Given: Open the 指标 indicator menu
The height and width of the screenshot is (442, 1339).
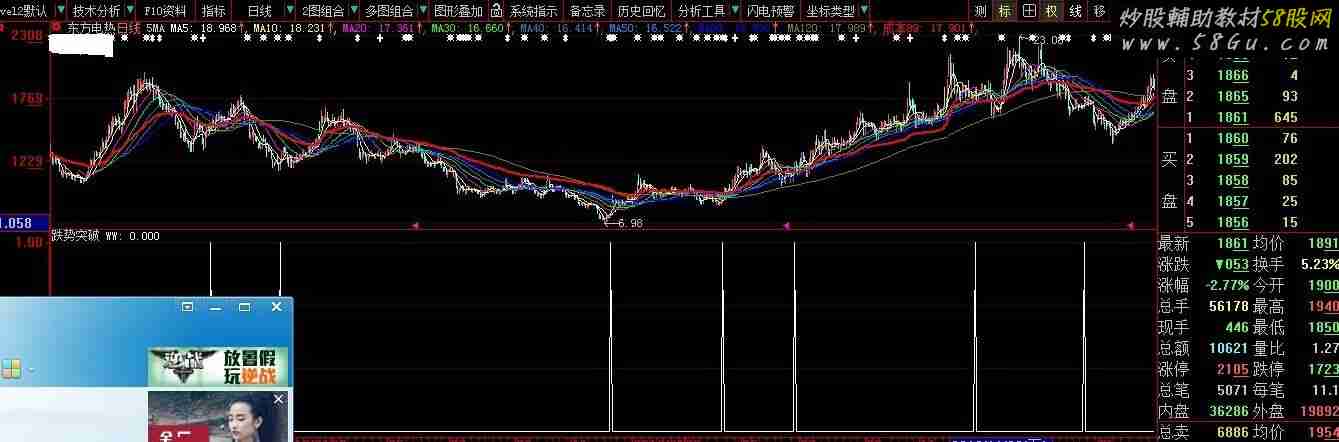Looking at the screenshot, I should 214,11.
